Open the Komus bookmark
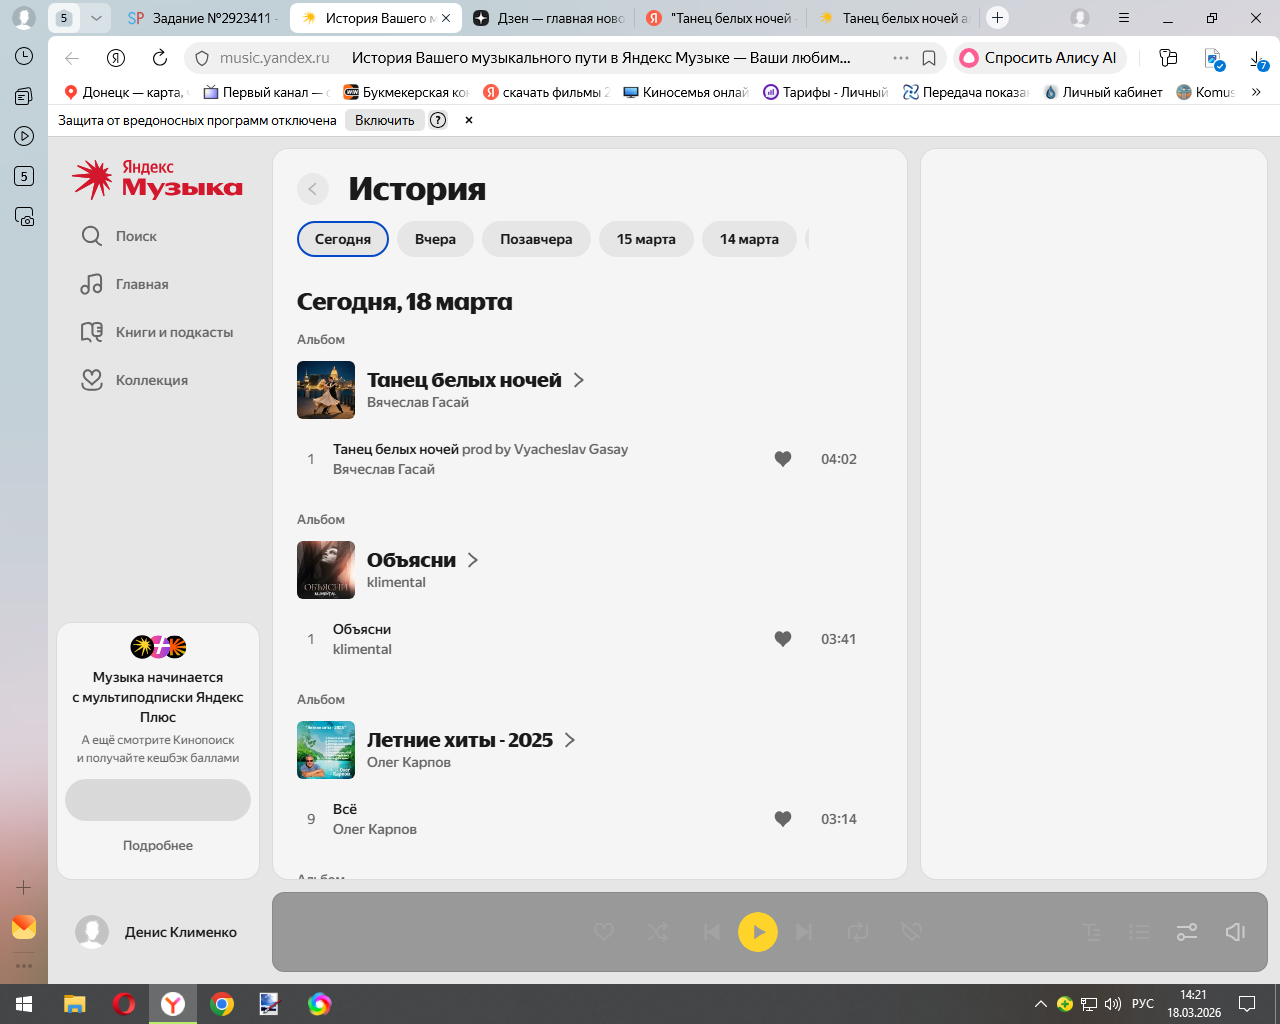The height and width of the screenshot is (1024, 1280). [x=1205, y=92]
